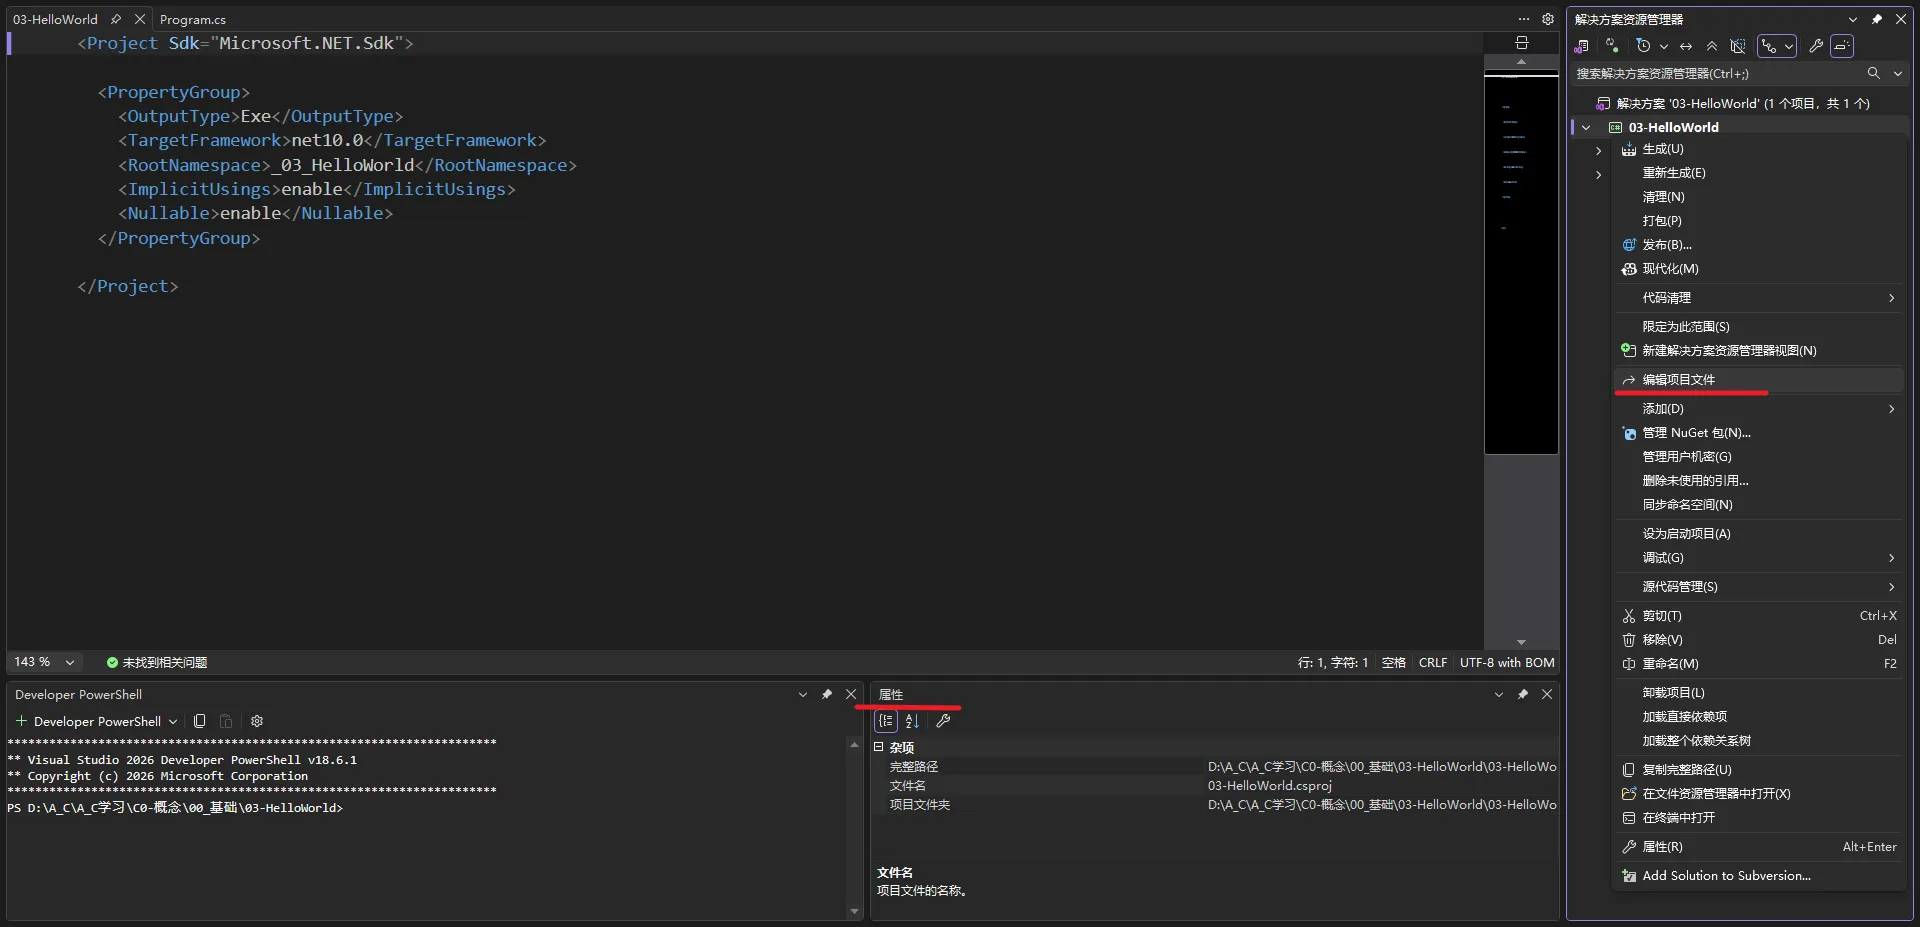Choose 新建解决方案资源管理器视图(N)
Image resolution: width=1920 pixels, height=927 pixels.
(1758, 351)
